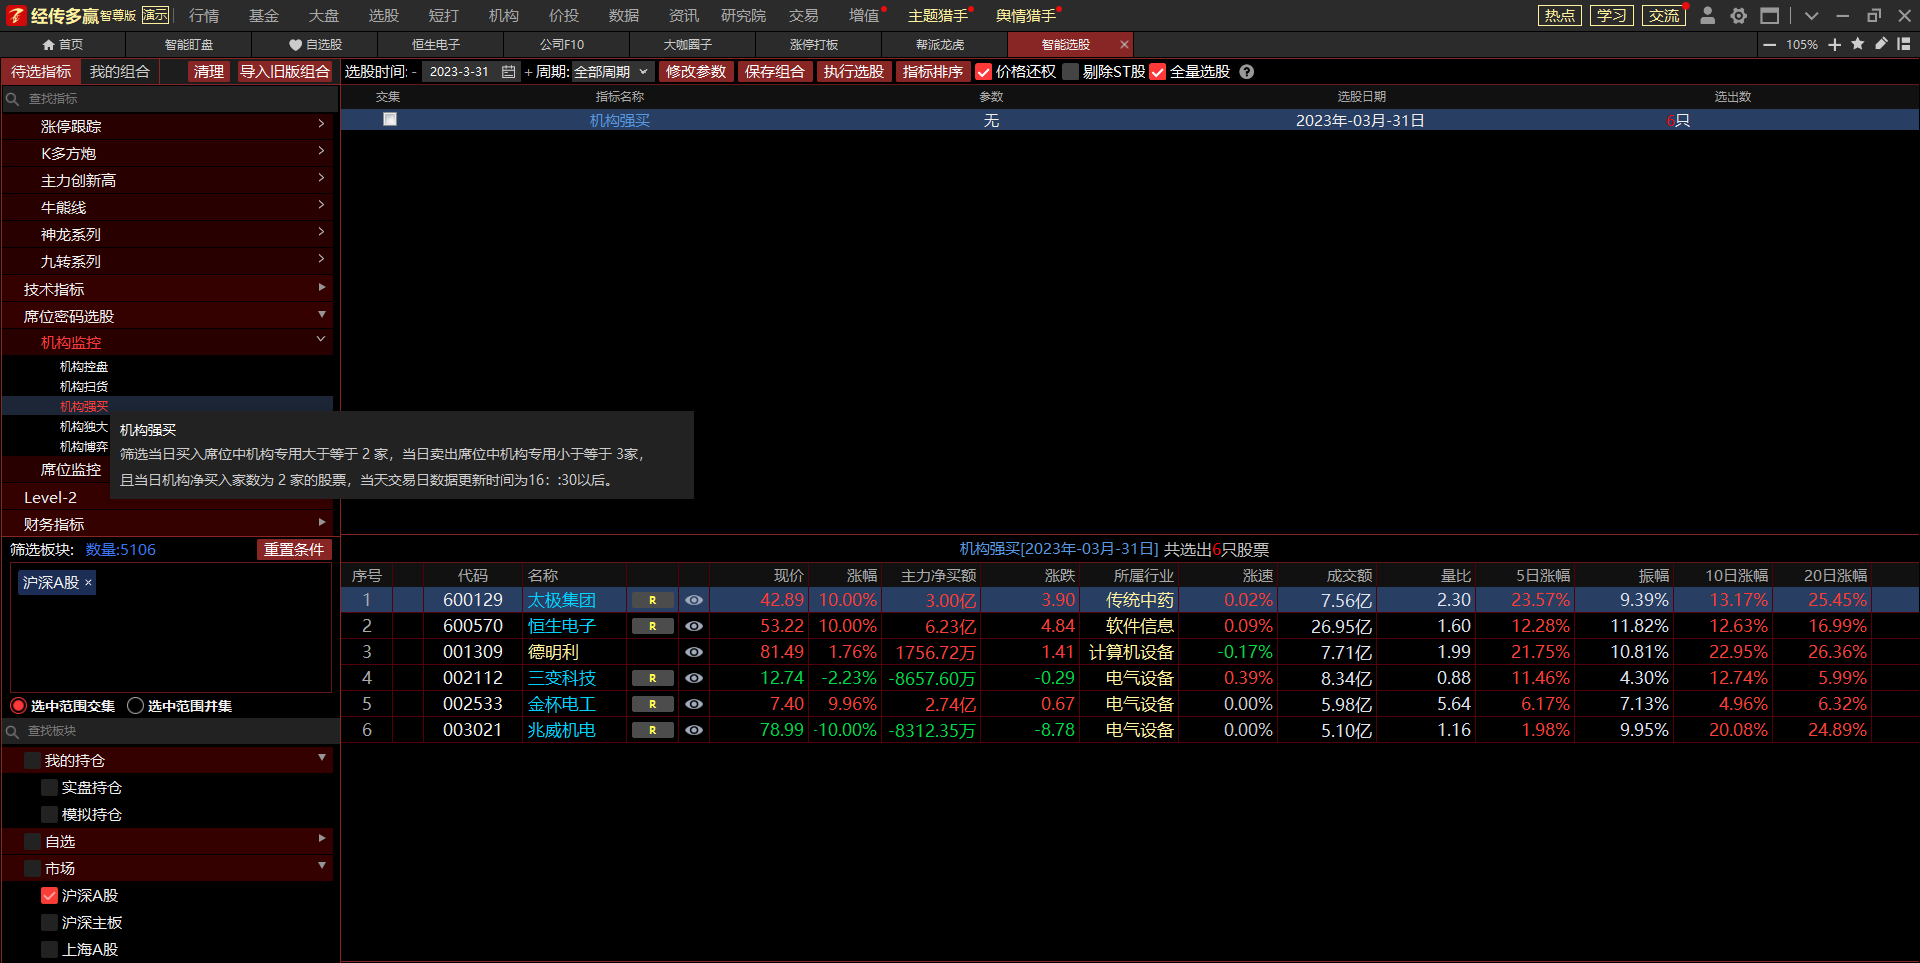Viewport: 1920px width, 963px height.
Task: Open the calendar date picker icon
Action: (508, 72)
